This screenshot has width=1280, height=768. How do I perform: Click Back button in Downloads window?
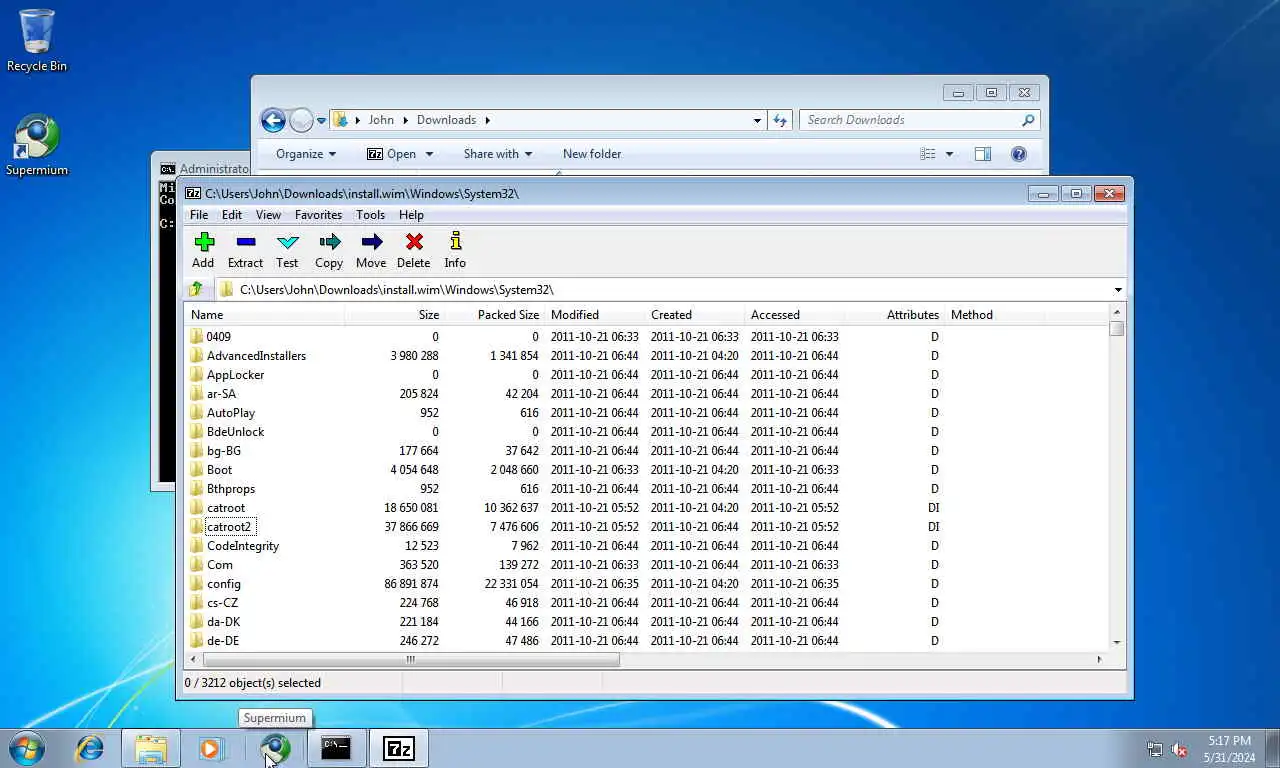(x=273, y=120)
